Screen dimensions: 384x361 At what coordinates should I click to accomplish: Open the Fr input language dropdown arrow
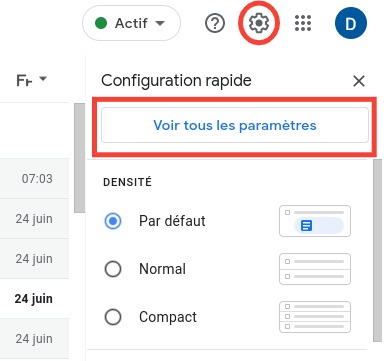pyautogui.click(x=43, y=79)
